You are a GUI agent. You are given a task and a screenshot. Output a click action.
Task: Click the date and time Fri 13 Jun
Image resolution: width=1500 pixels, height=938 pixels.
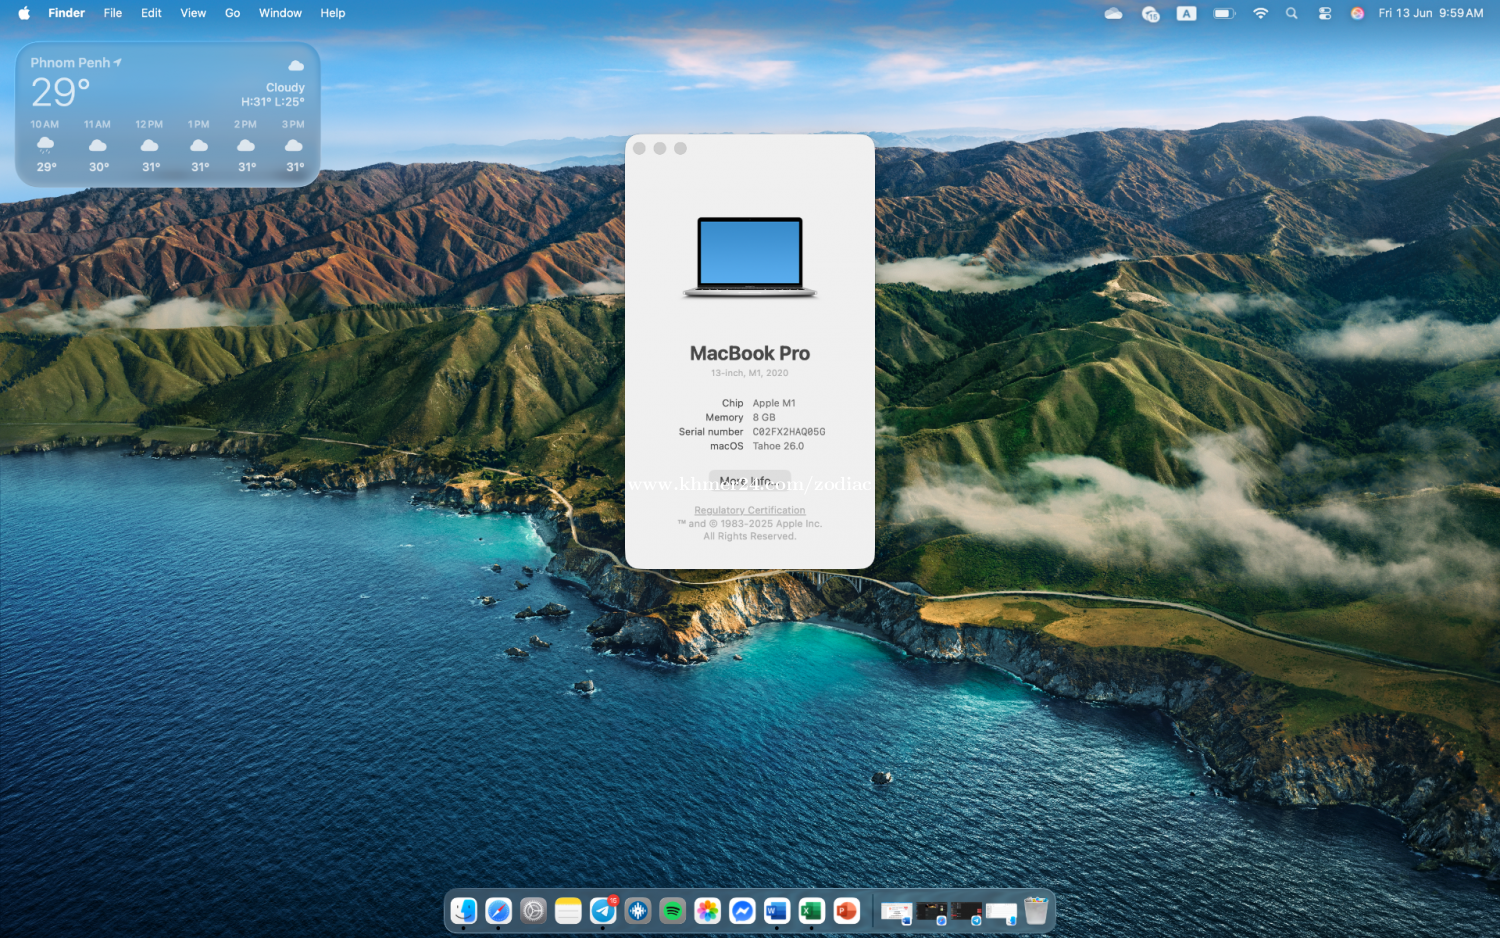click(1430, 13)
